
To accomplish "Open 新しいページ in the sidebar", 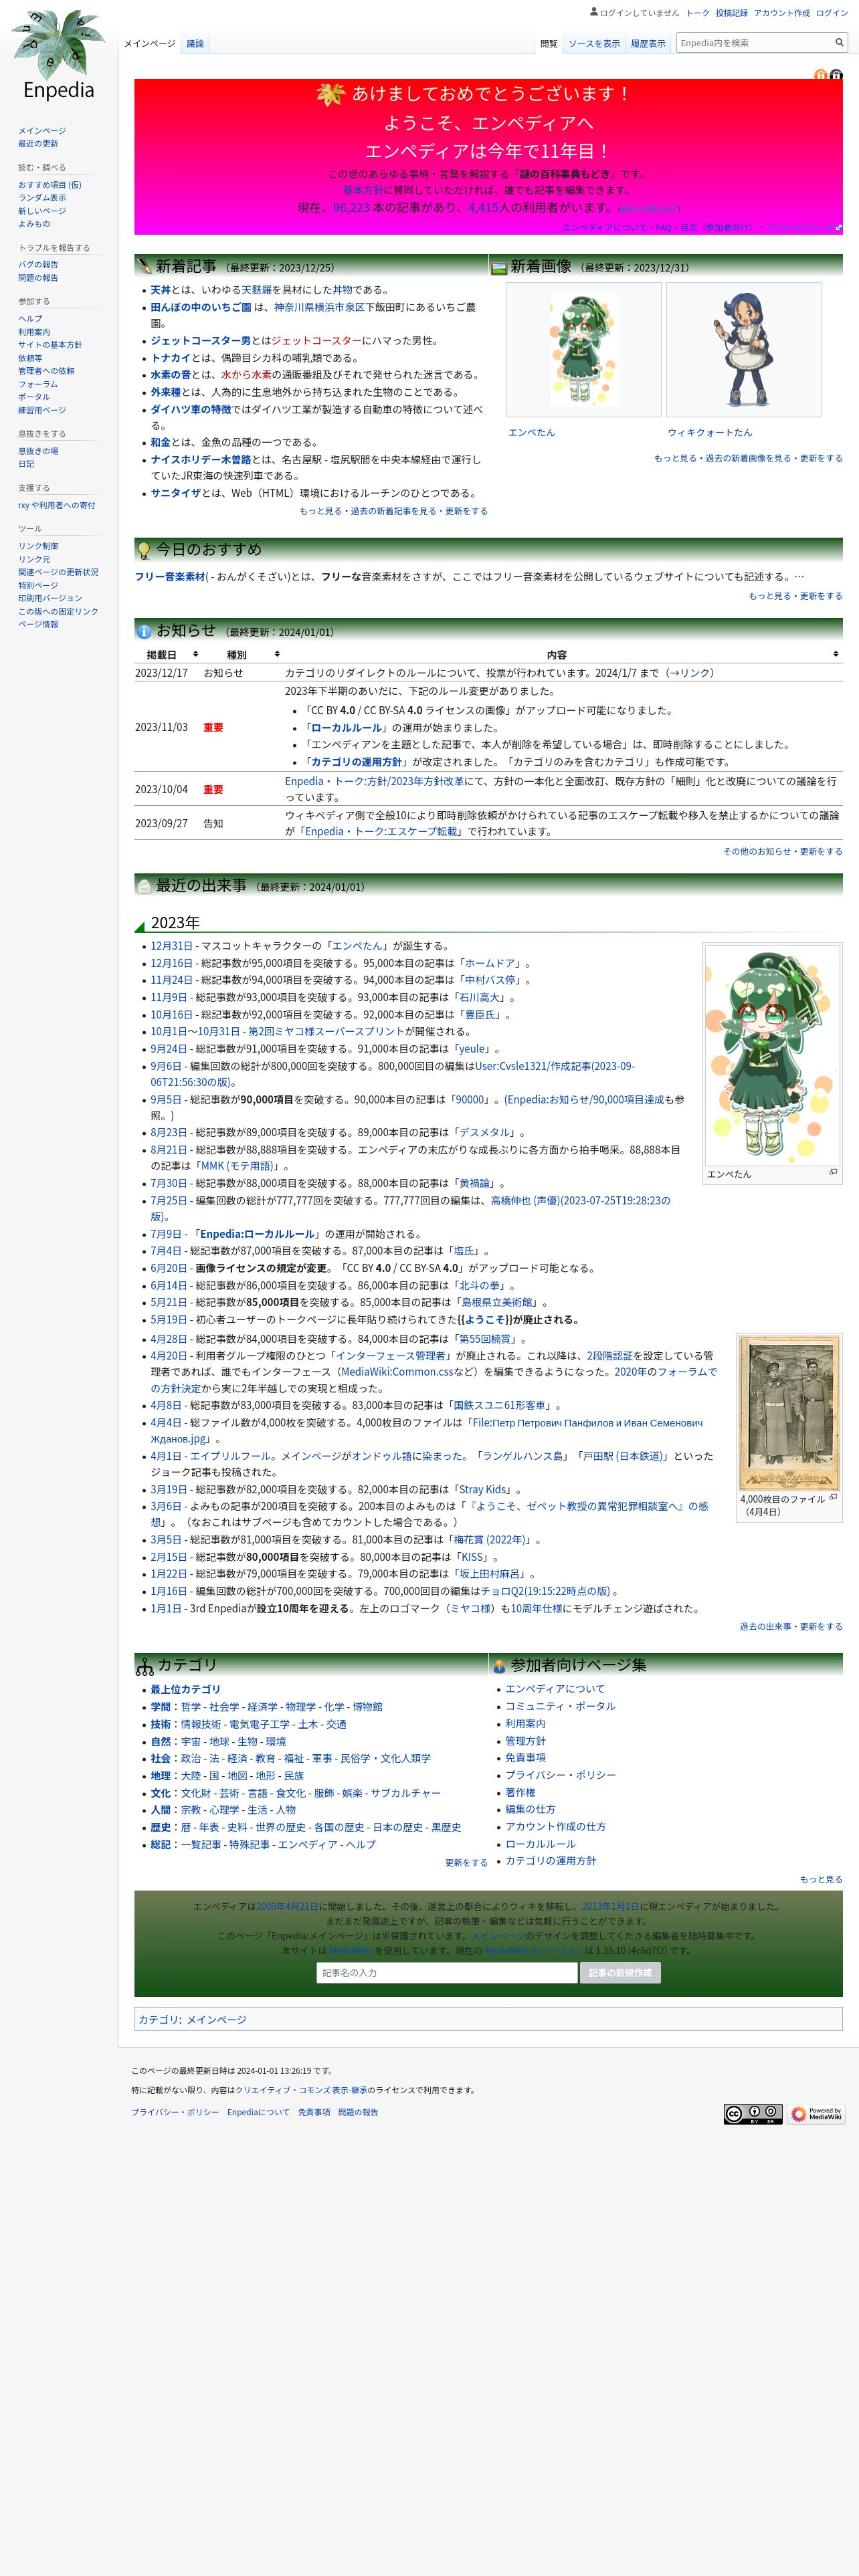I will (x=42, y=210).
